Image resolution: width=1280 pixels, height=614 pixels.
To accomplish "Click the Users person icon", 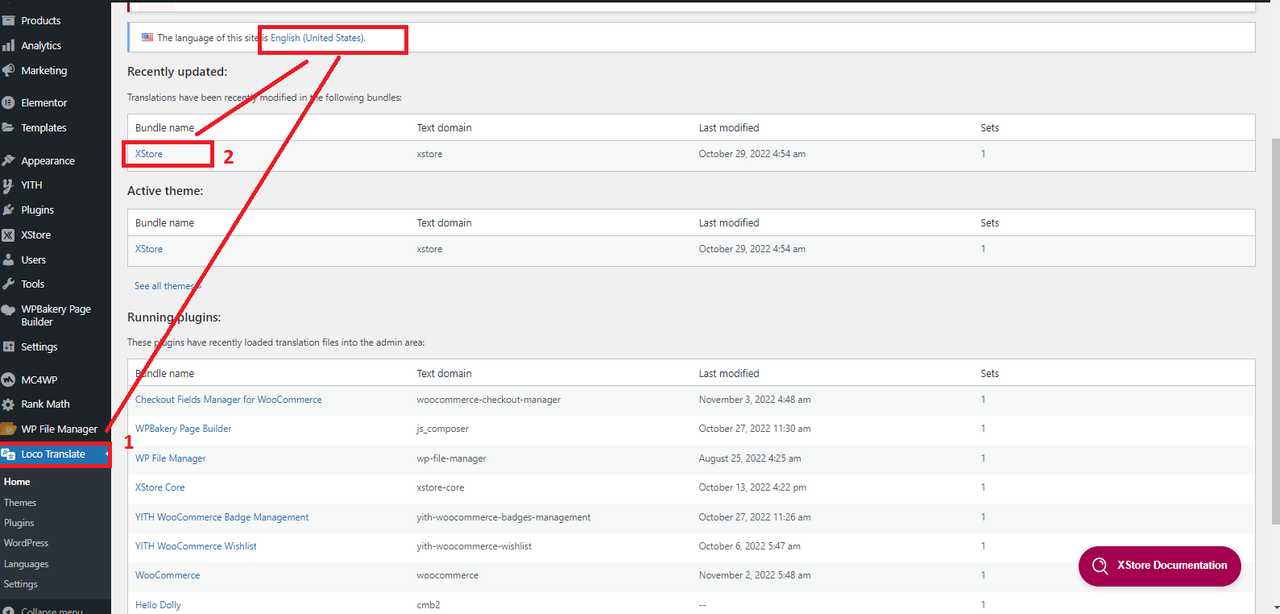I will click(x=9, y=259).
